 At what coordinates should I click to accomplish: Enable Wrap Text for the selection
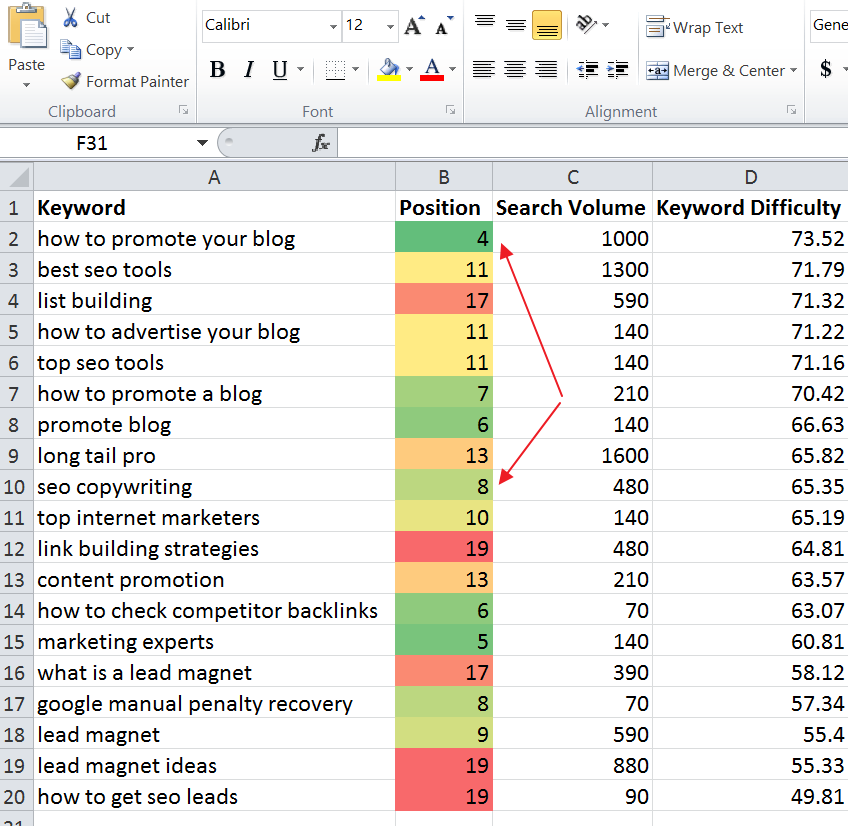click(695, 27)
